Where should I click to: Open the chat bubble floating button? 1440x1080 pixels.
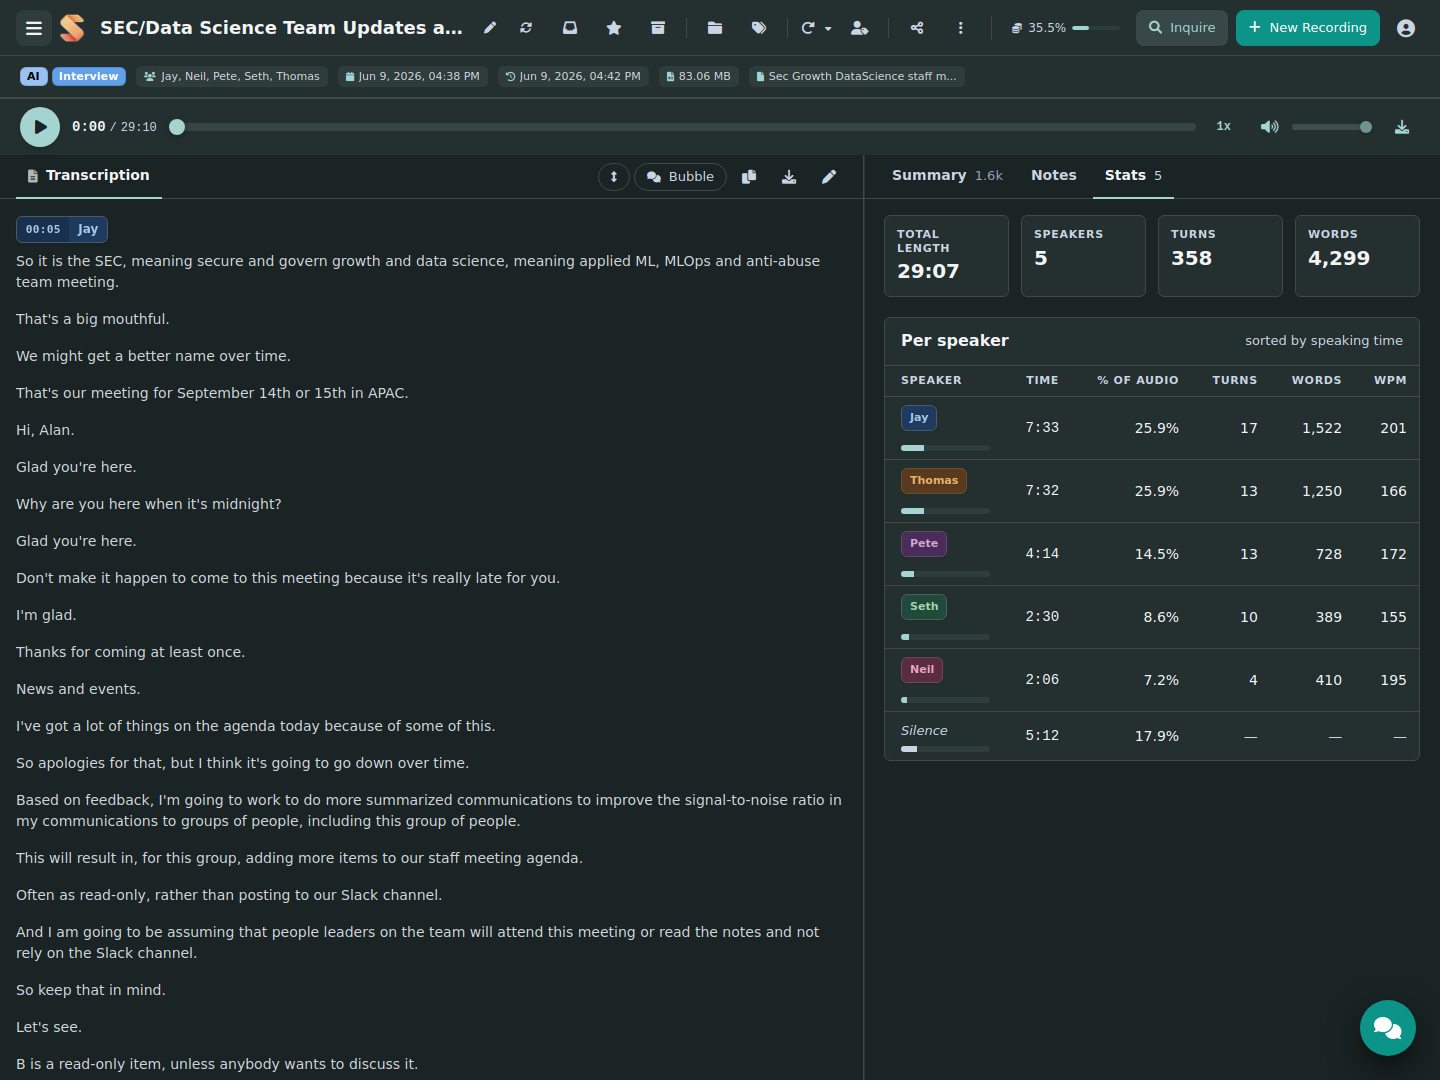click(1388, 1028)
